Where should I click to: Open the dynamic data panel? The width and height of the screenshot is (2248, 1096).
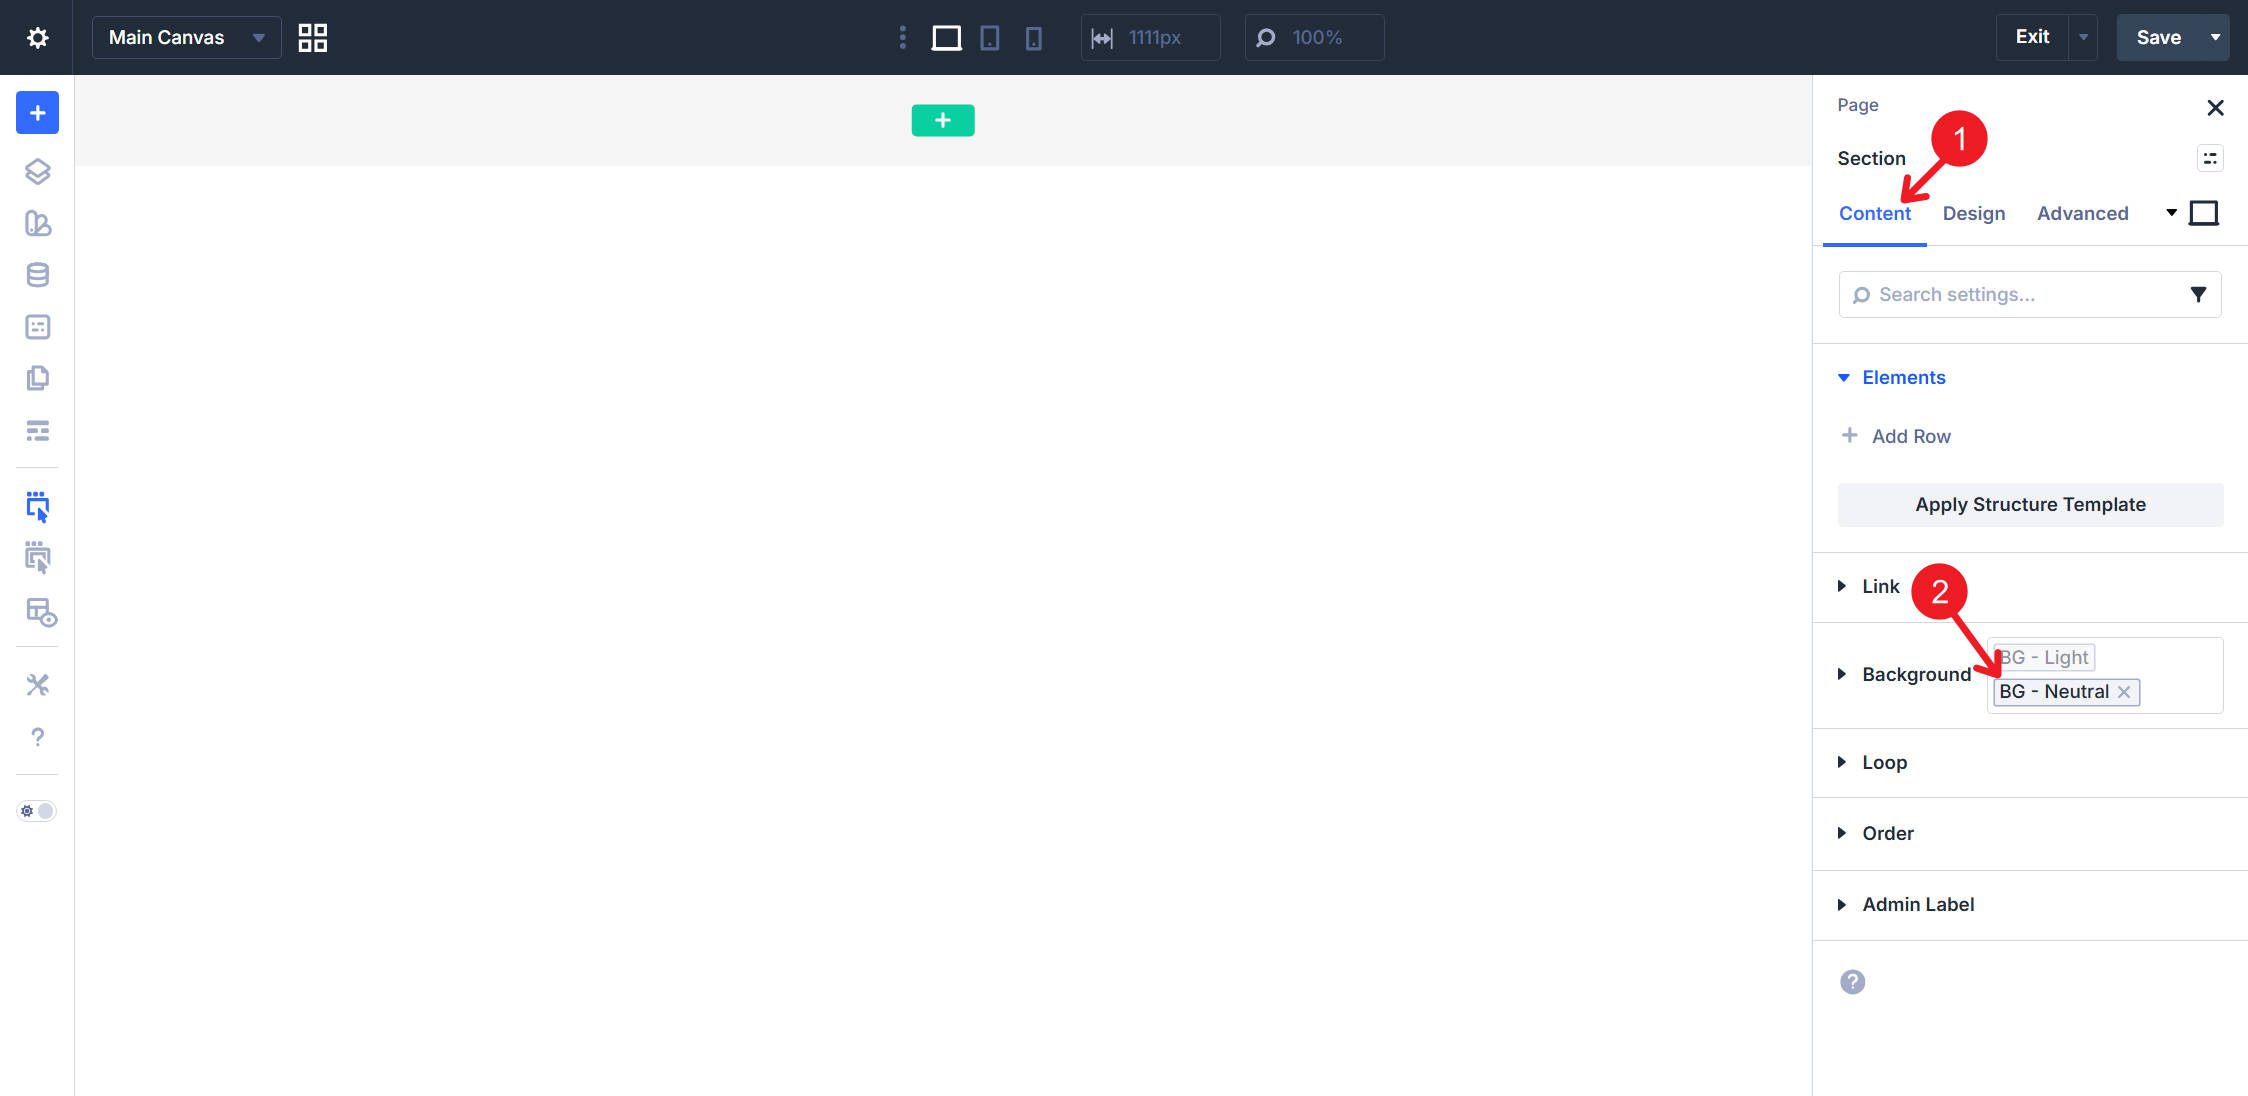click(37, 275)
